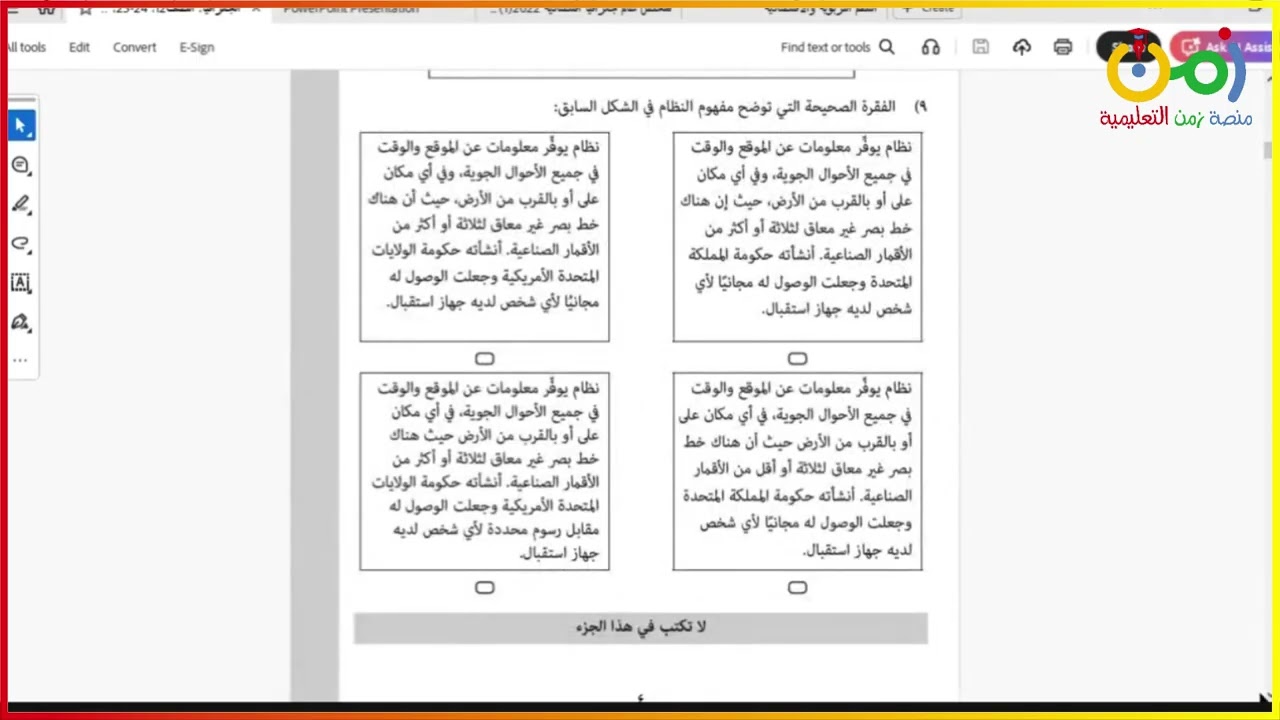Click the save disk icon

tap(981, 47)
